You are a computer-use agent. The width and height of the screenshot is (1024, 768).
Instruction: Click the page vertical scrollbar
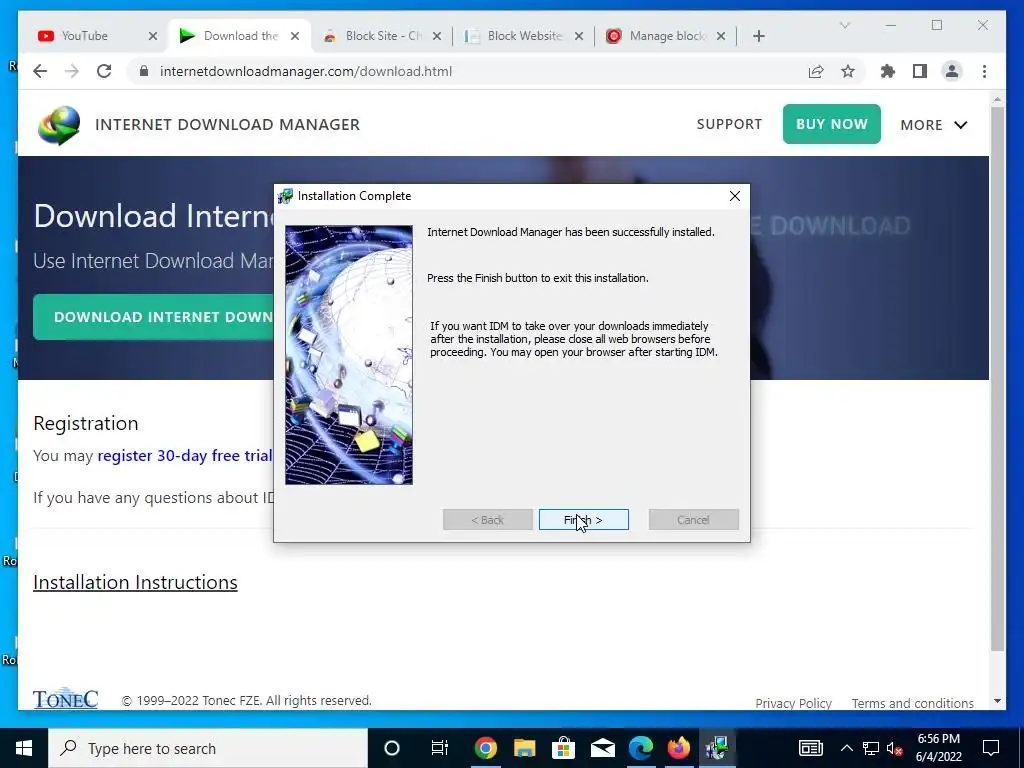point(997,379)
